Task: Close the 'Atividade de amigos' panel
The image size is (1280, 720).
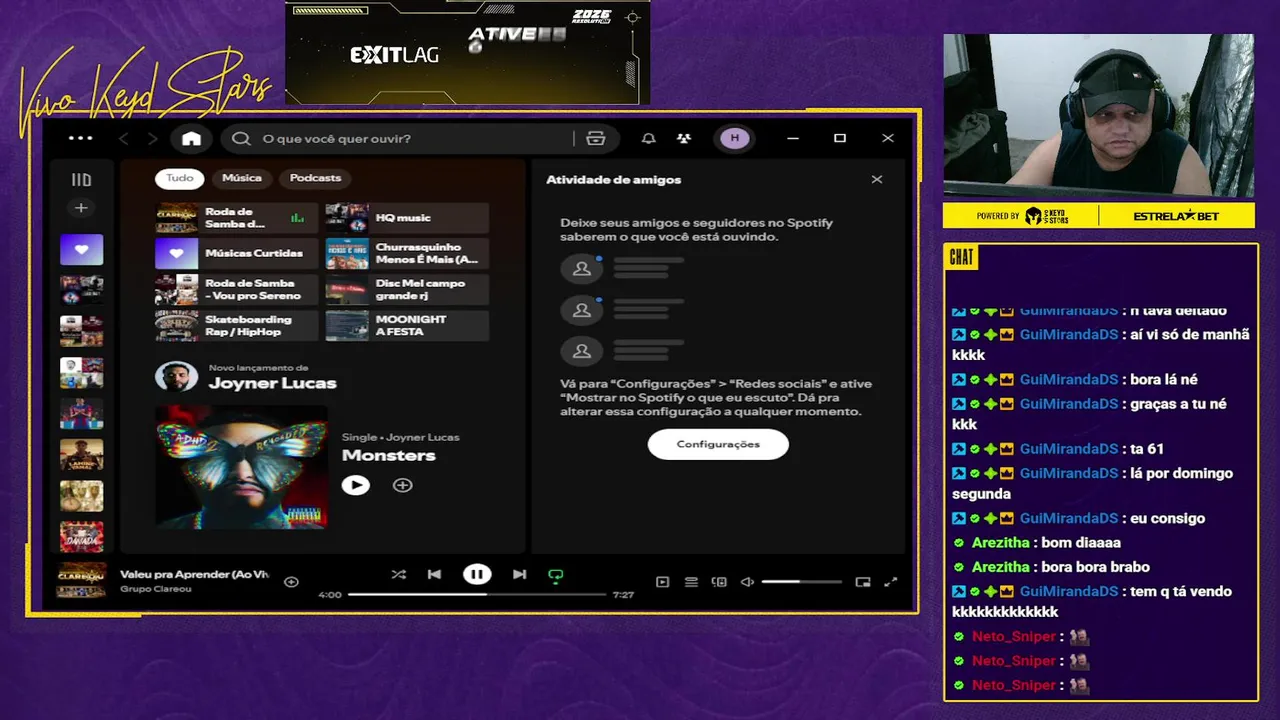Action: tap(877, 180)
